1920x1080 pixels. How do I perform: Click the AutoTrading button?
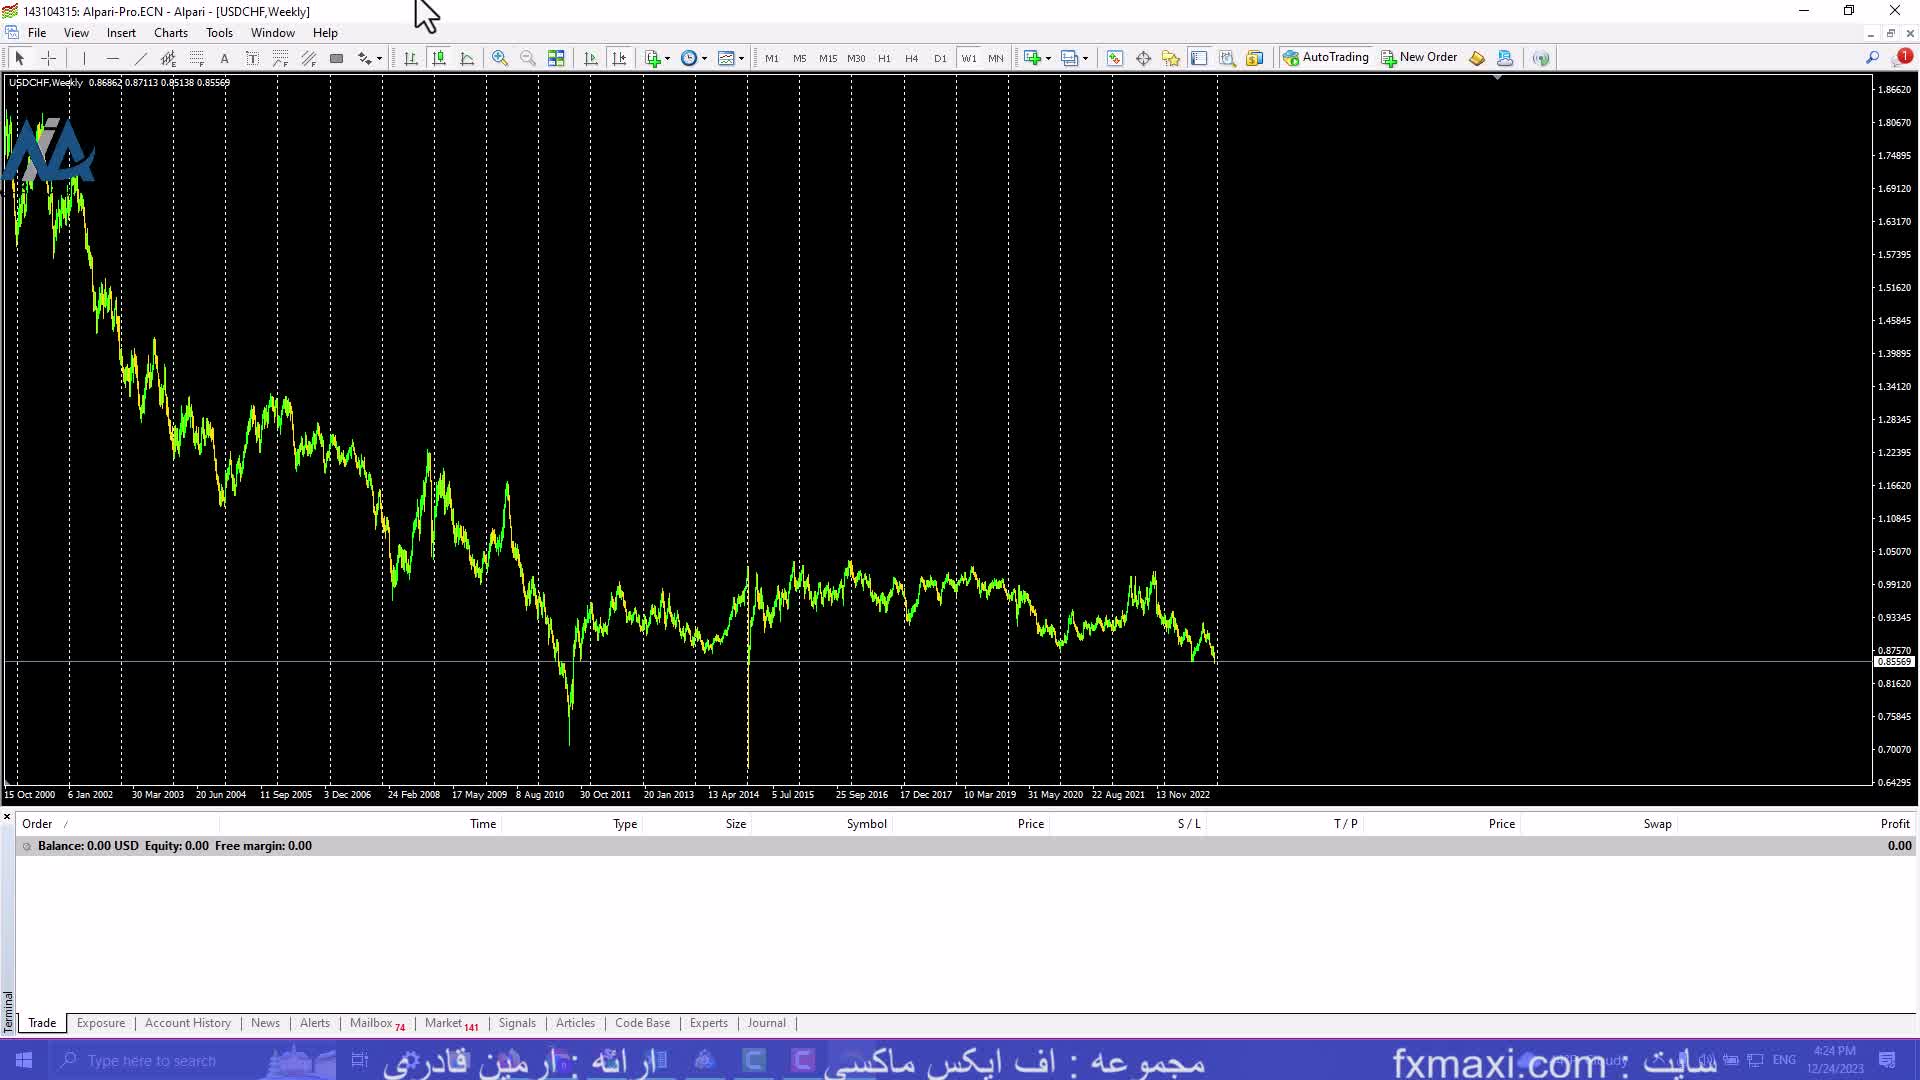1325,57
